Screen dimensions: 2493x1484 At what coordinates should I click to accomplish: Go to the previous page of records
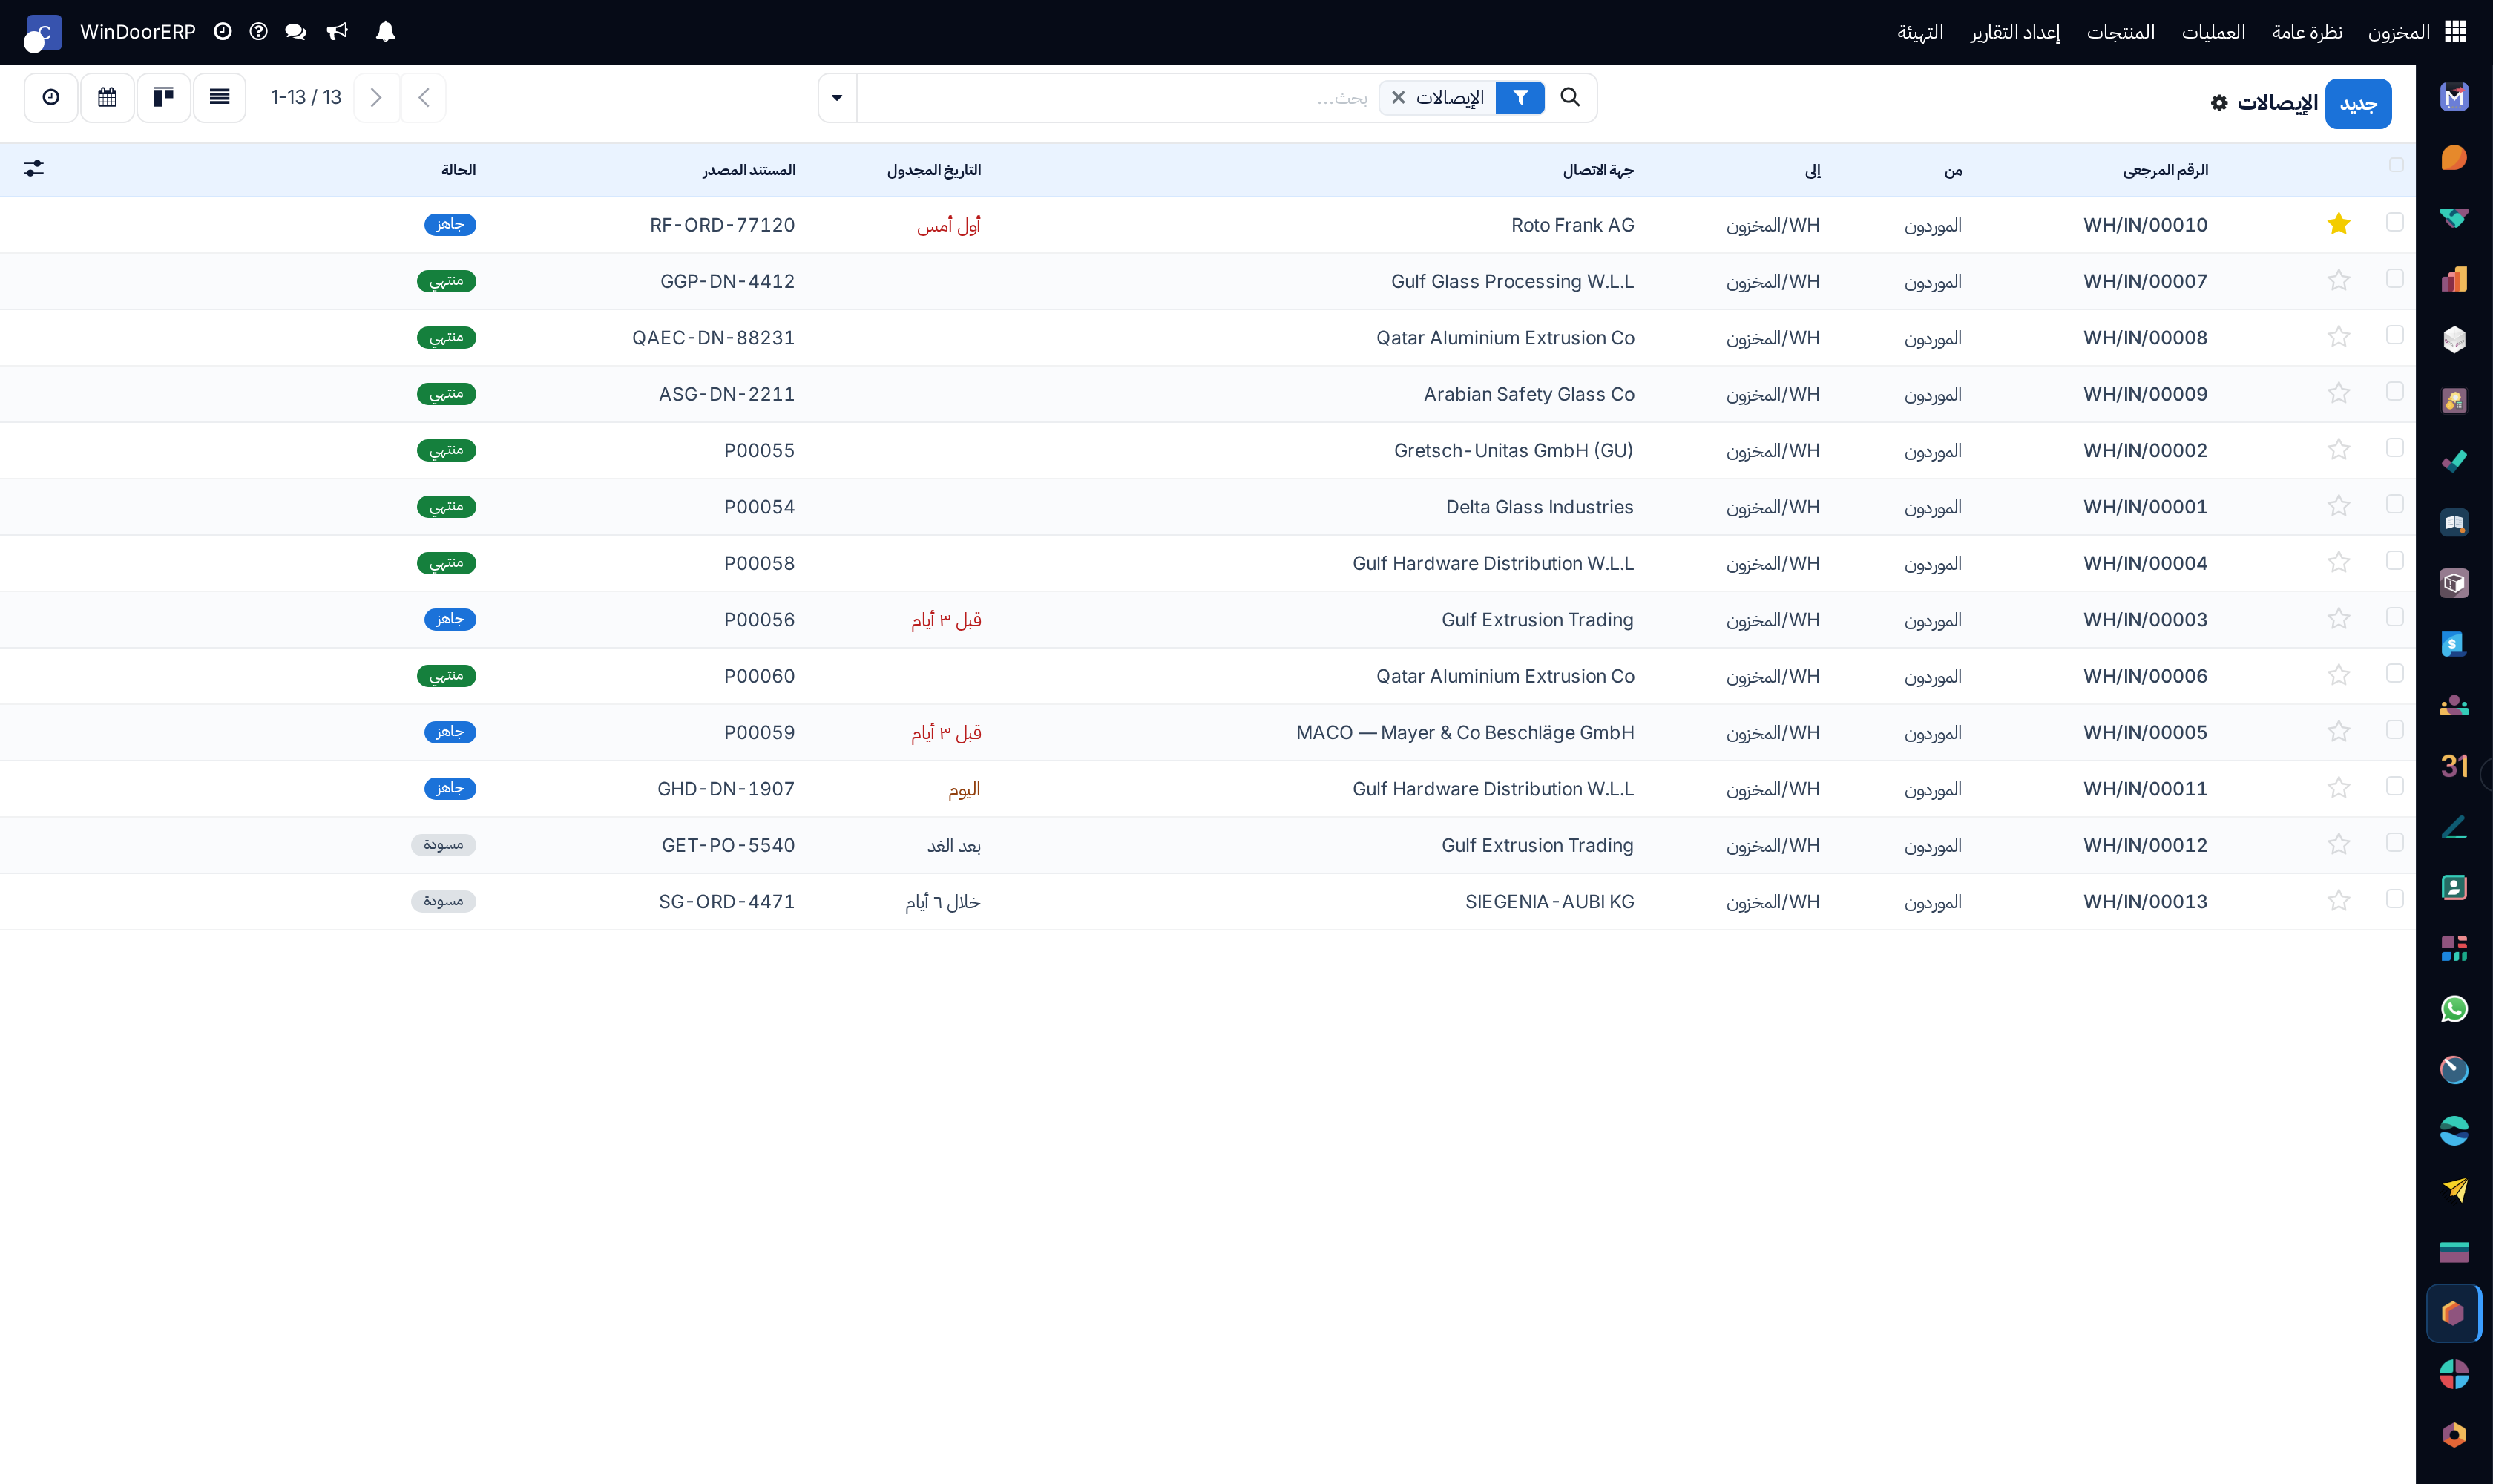point(424,97)
